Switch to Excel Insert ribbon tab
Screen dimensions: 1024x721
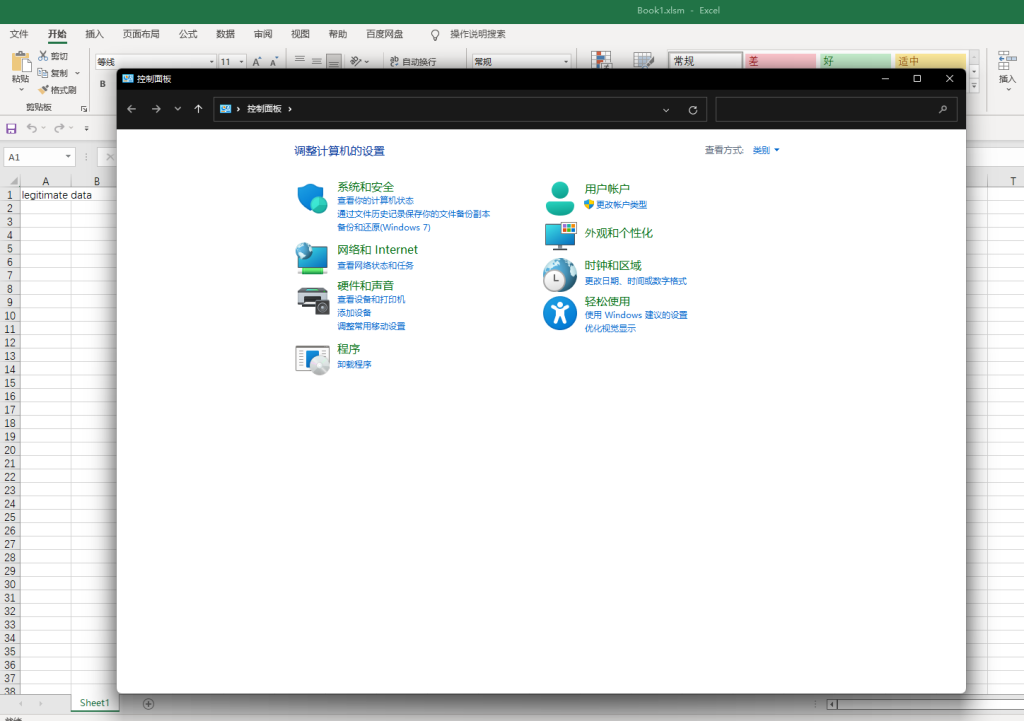[95, 34]
